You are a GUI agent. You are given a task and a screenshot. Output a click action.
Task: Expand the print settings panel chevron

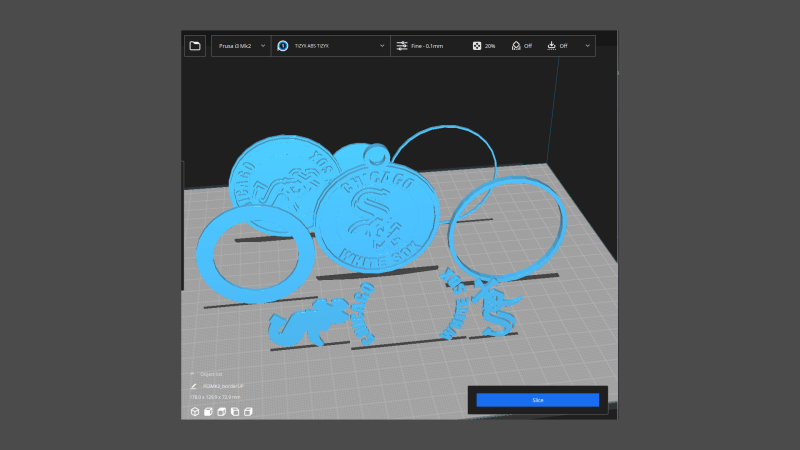click(x=587, y=46)
